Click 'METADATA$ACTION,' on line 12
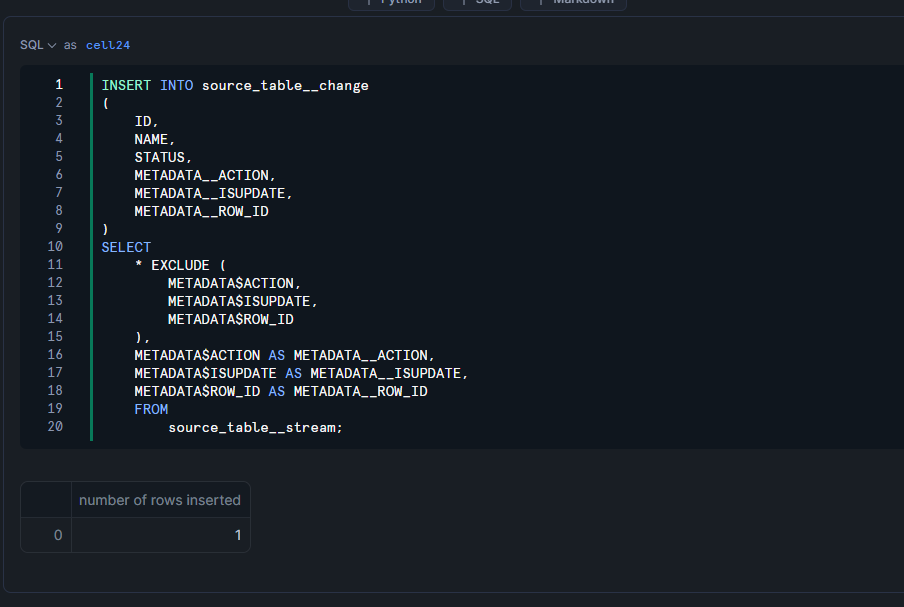Screen dimensions: 904x607 tap(235, 283)
